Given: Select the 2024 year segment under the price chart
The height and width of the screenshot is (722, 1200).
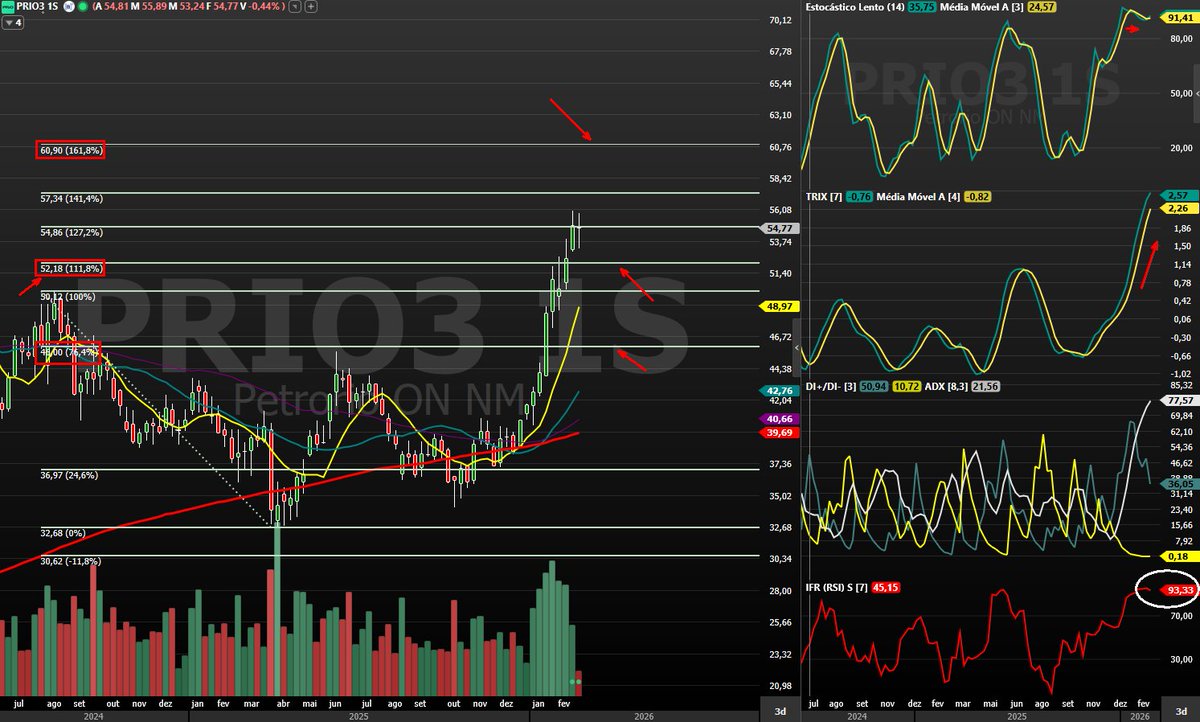Looking at the screenshot, I should 94,715.
